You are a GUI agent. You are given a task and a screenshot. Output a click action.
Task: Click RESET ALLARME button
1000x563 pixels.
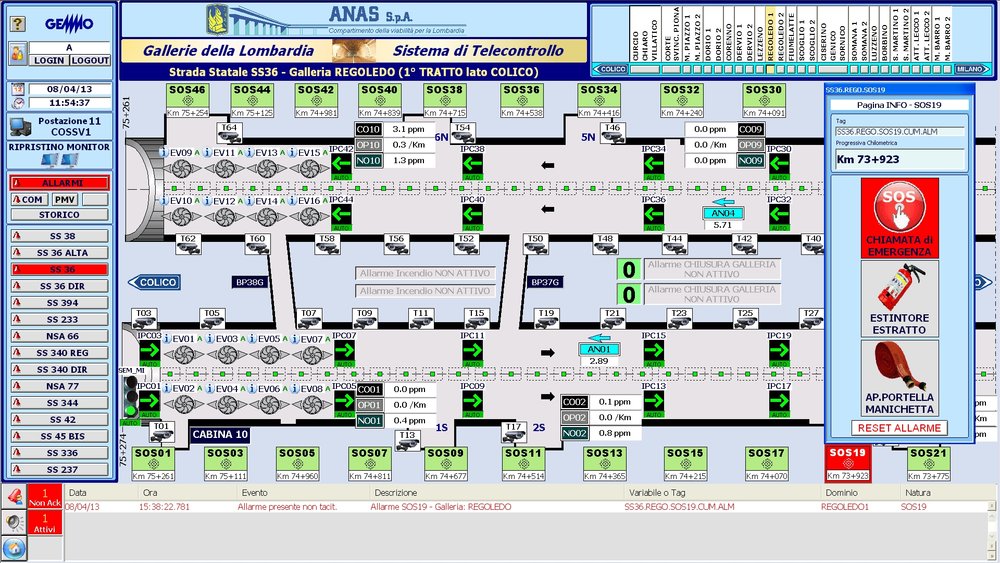coord(899,428)
